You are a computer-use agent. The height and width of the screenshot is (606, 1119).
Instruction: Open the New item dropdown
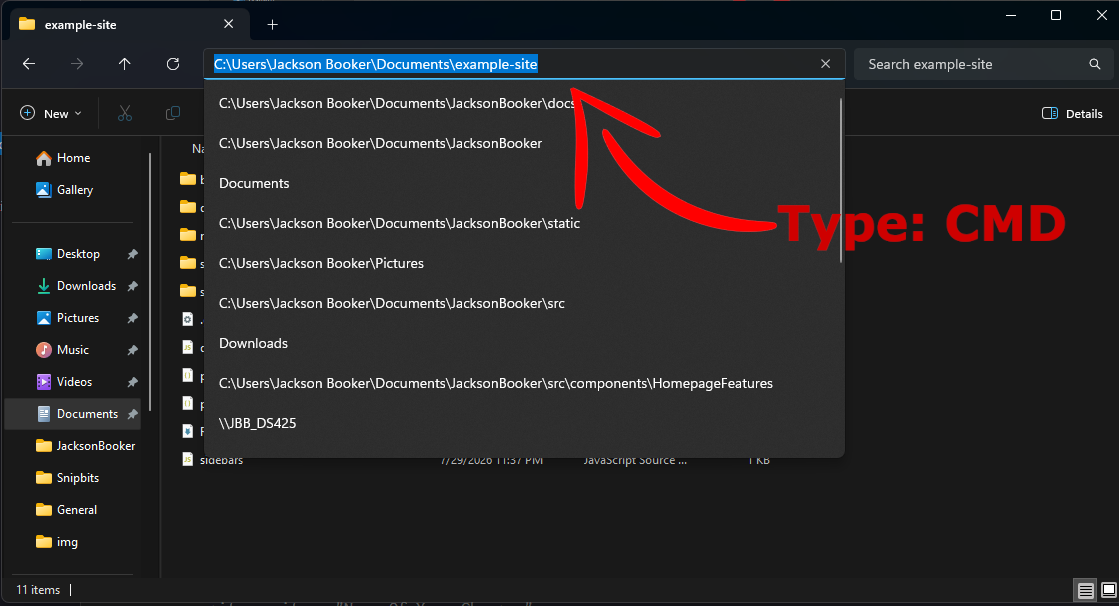click(x=51, y=113)
